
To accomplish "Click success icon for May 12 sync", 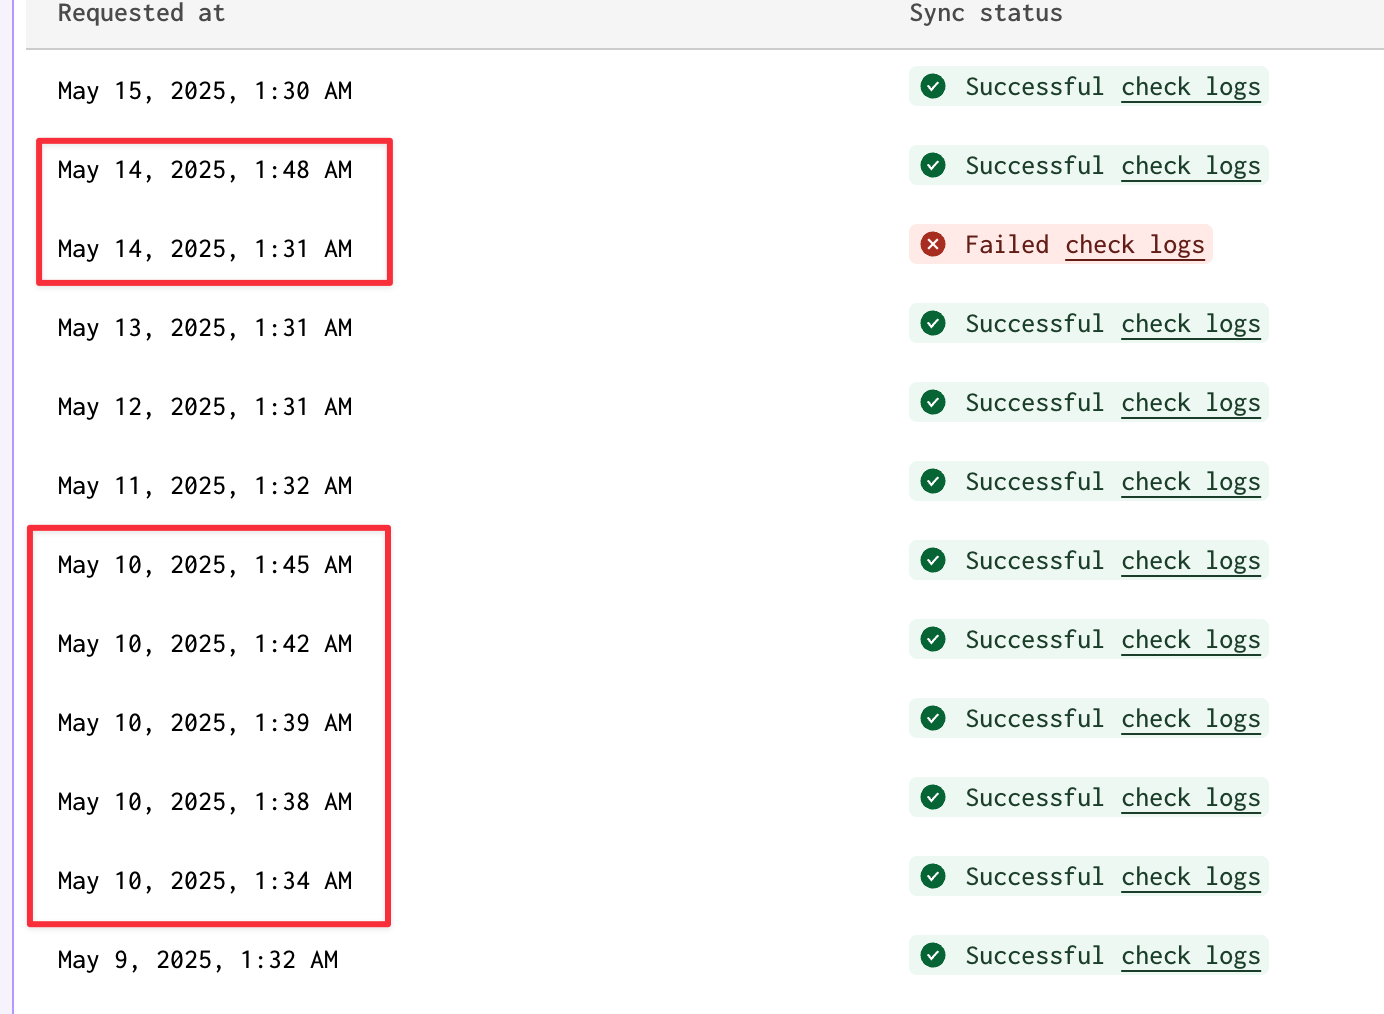I will [933, 403].
